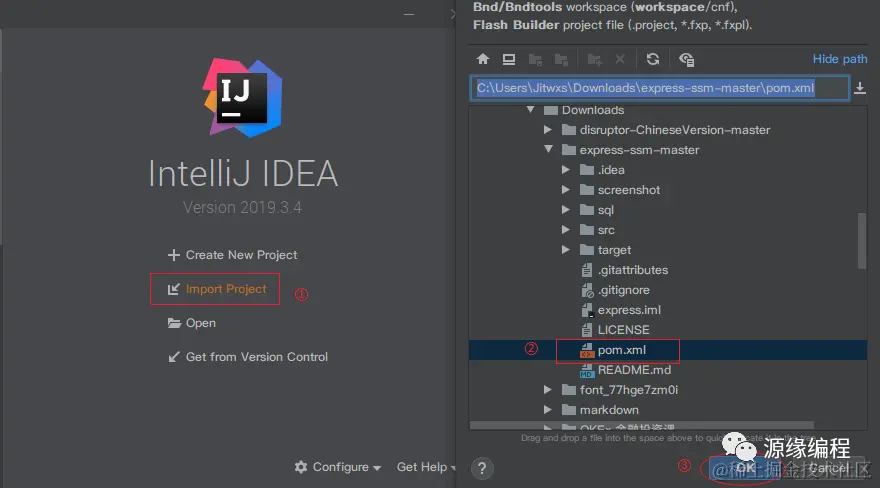880x488 pixels.
Task: Select the express.iml file icon
Action: click(587, 310)
